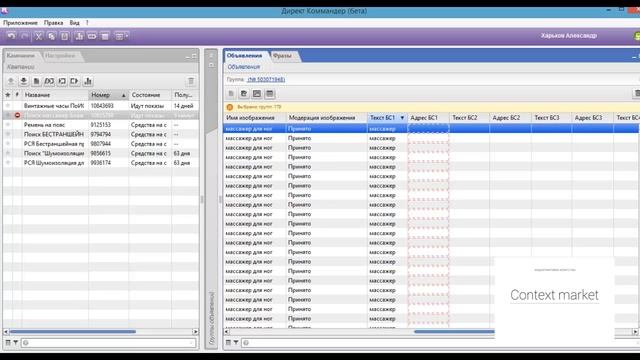Click left scroll arrow of ads table
640x360 pixels.
coord(227,332)
